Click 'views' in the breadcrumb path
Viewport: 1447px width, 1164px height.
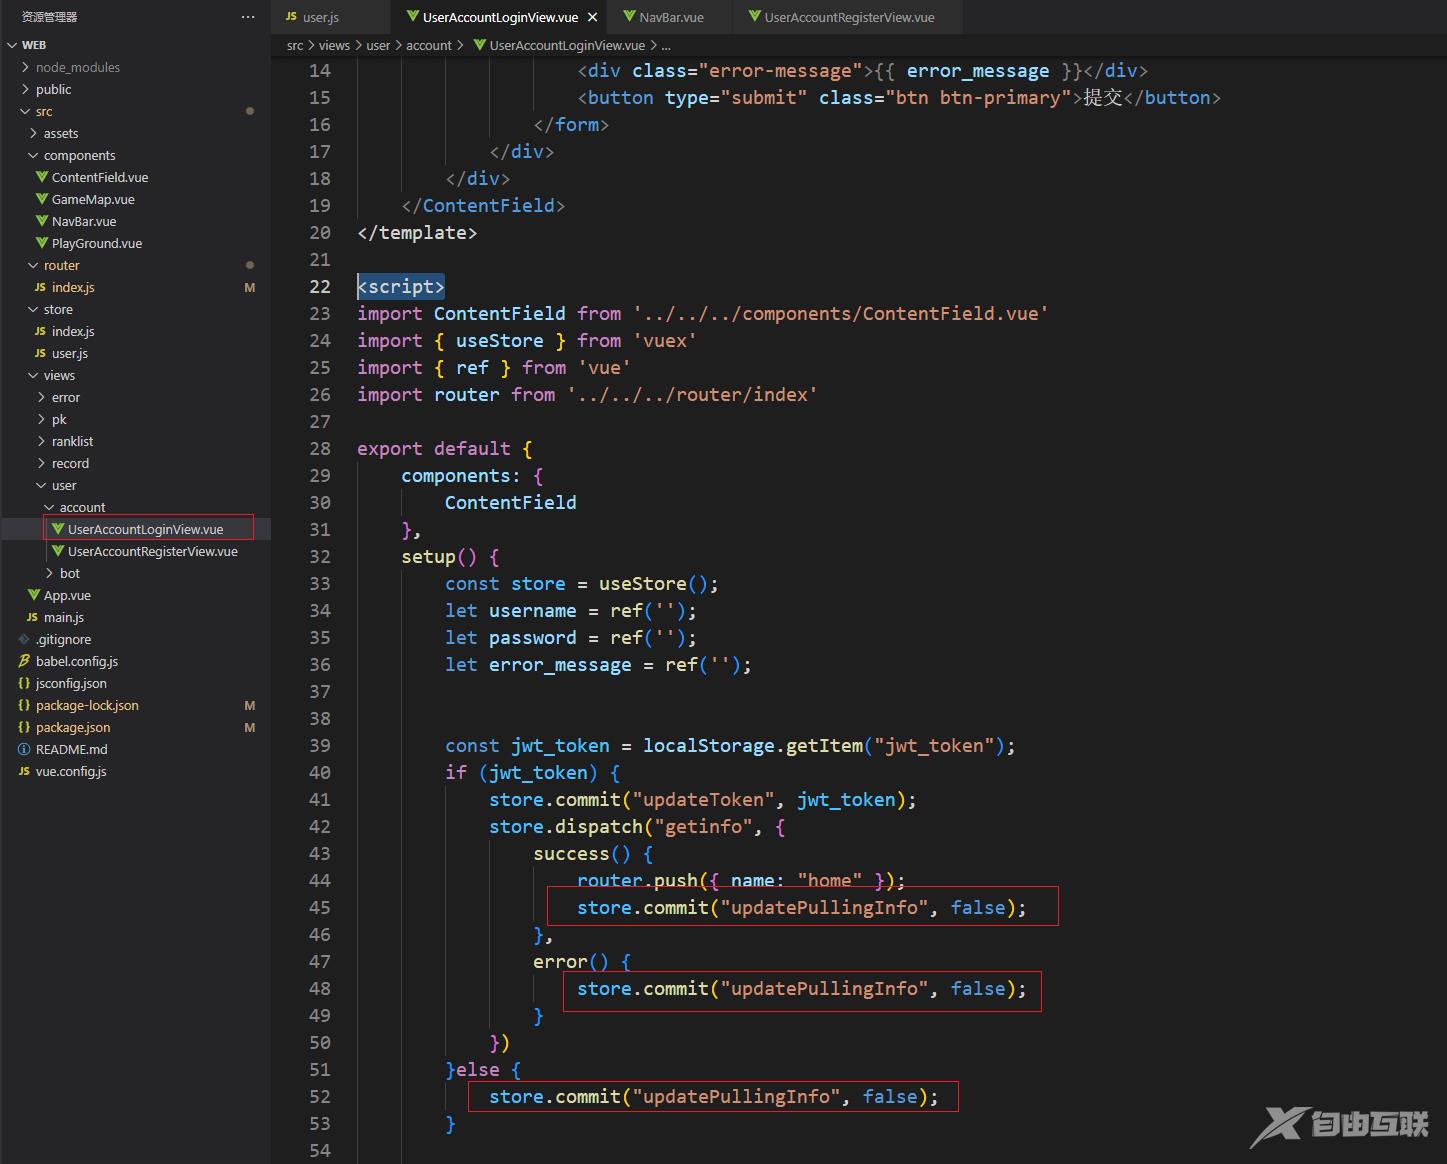point(334,45)
